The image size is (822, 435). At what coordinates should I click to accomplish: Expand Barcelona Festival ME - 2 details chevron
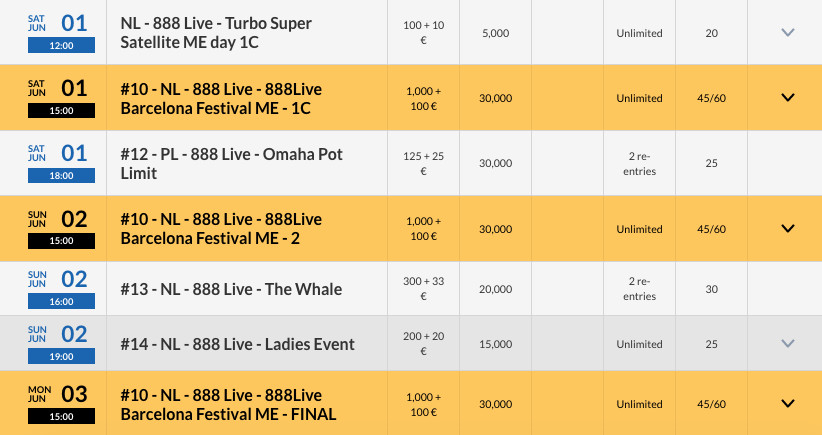pos(787,229)
